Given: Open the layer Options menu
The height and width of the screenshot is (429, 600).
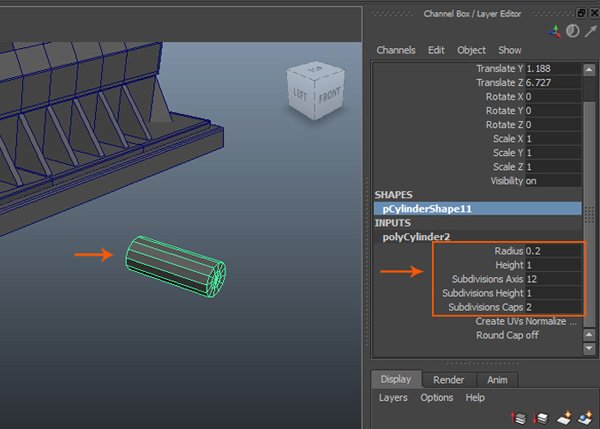Looking at the screenshot, I should pos(436,397).
